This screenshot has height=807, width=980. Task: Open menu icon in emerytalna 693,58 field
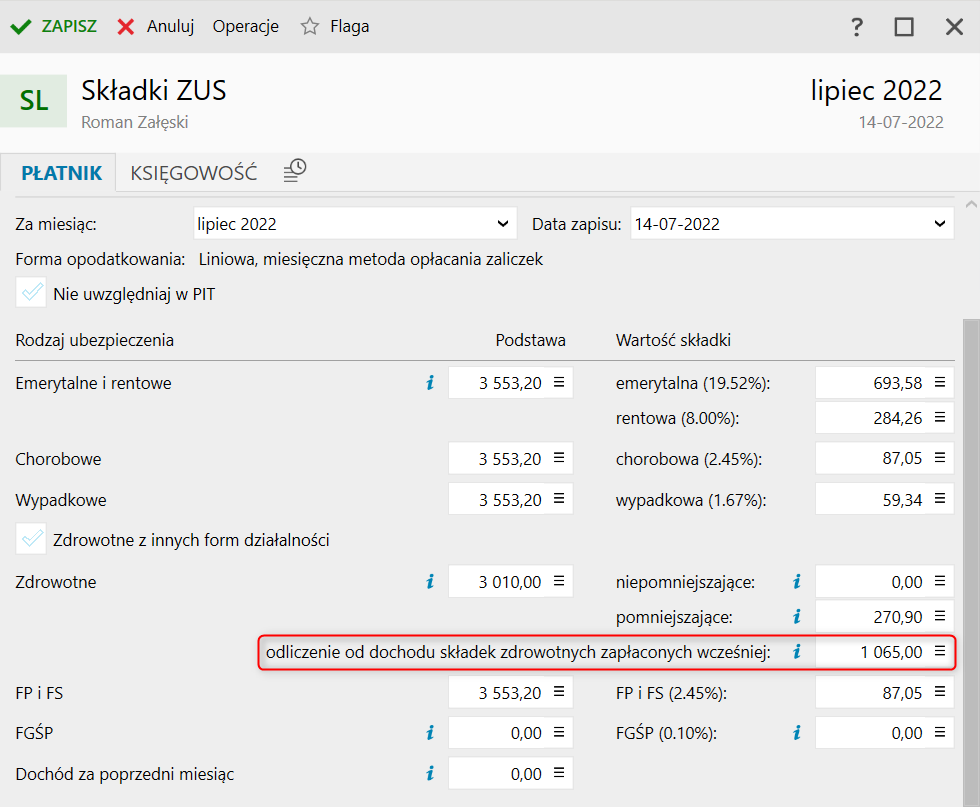coord(940,382)
